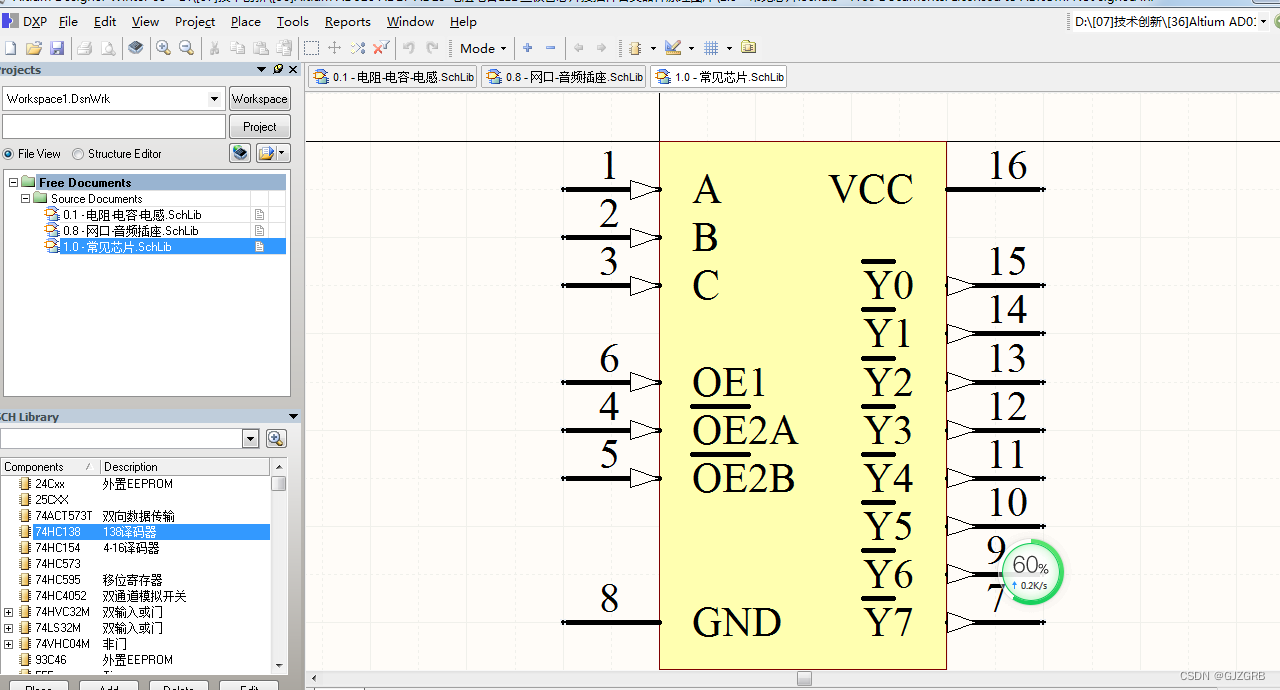Open the SCH Library filter dropdown arrow
Screen dimensions: 1280x690
point(250,439)
